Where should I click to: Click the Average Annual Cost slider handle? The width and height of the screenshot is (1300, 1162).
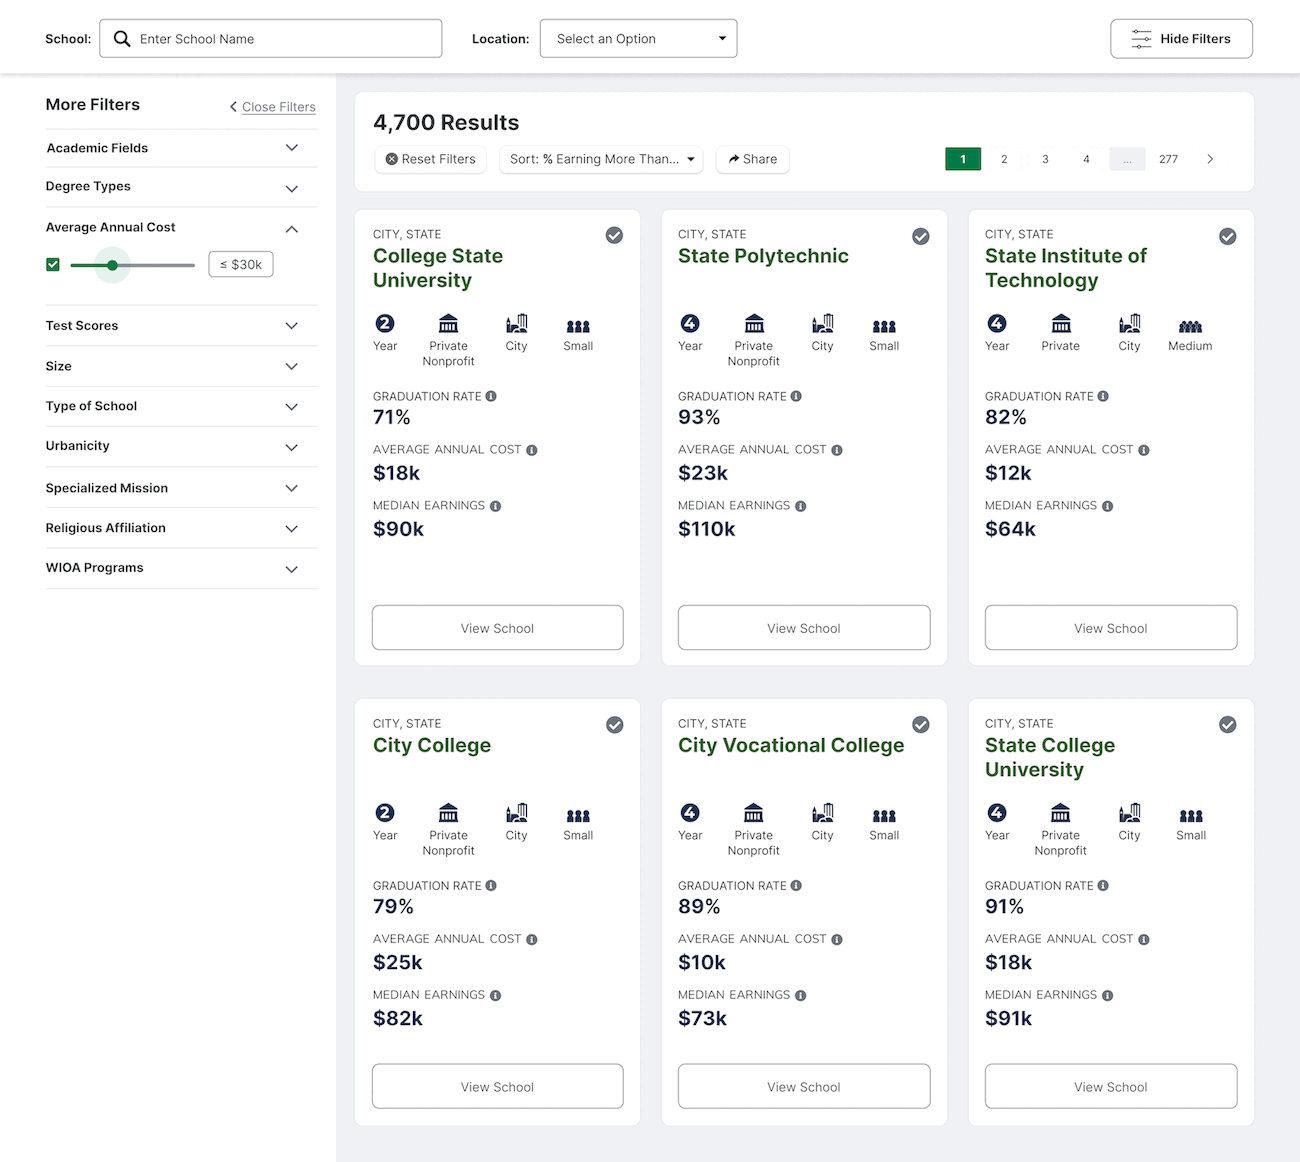click(113, 265)
